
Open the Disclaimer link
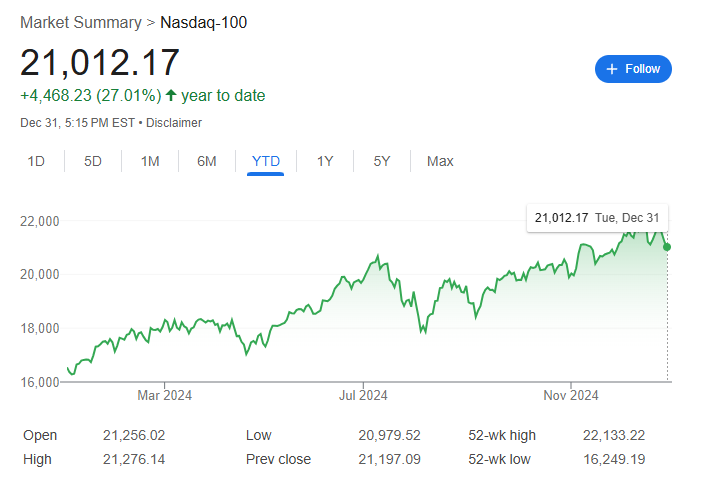point(174,123)
